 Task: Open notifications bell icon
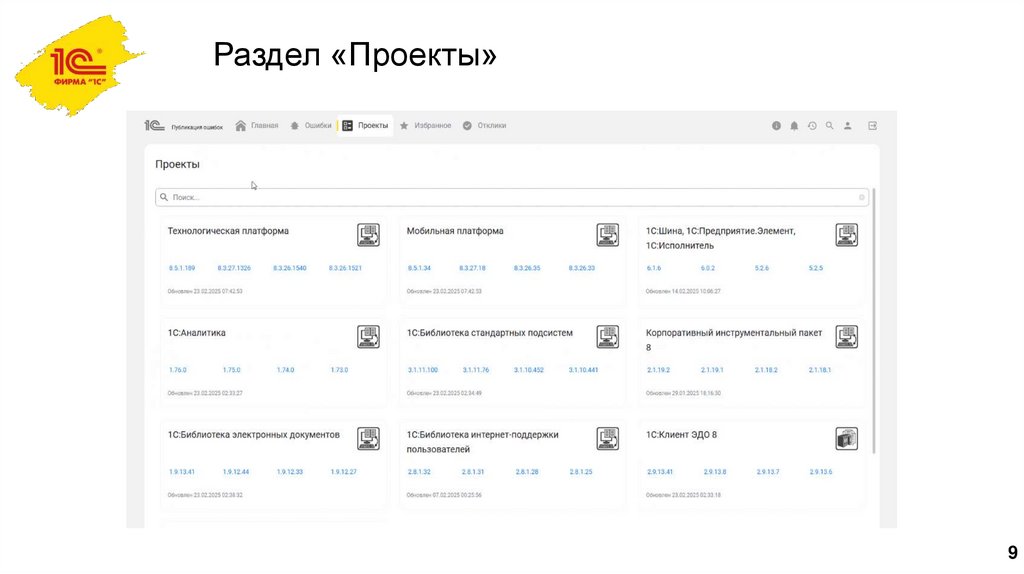(794, 125)
